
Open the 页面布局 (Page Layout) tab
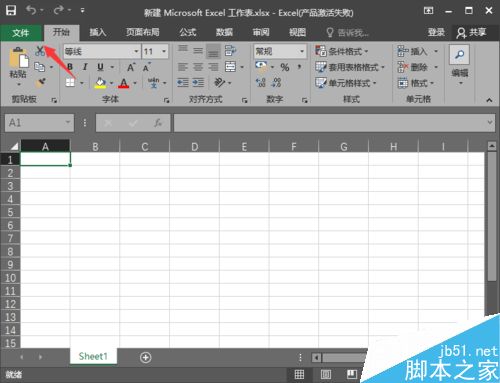pos(142,32)
